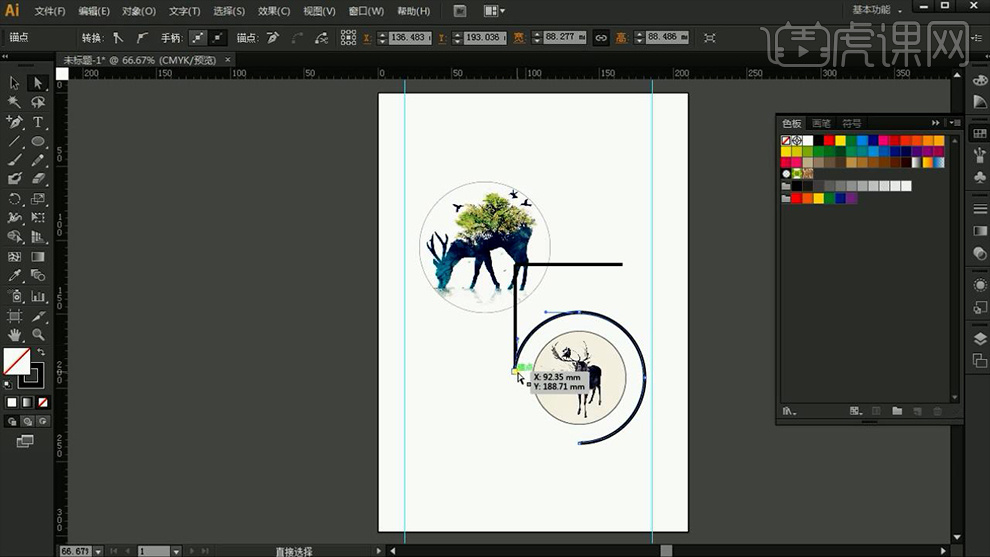Open the Swatches panel options menu

pyautogui.click(x=956, y=123)
